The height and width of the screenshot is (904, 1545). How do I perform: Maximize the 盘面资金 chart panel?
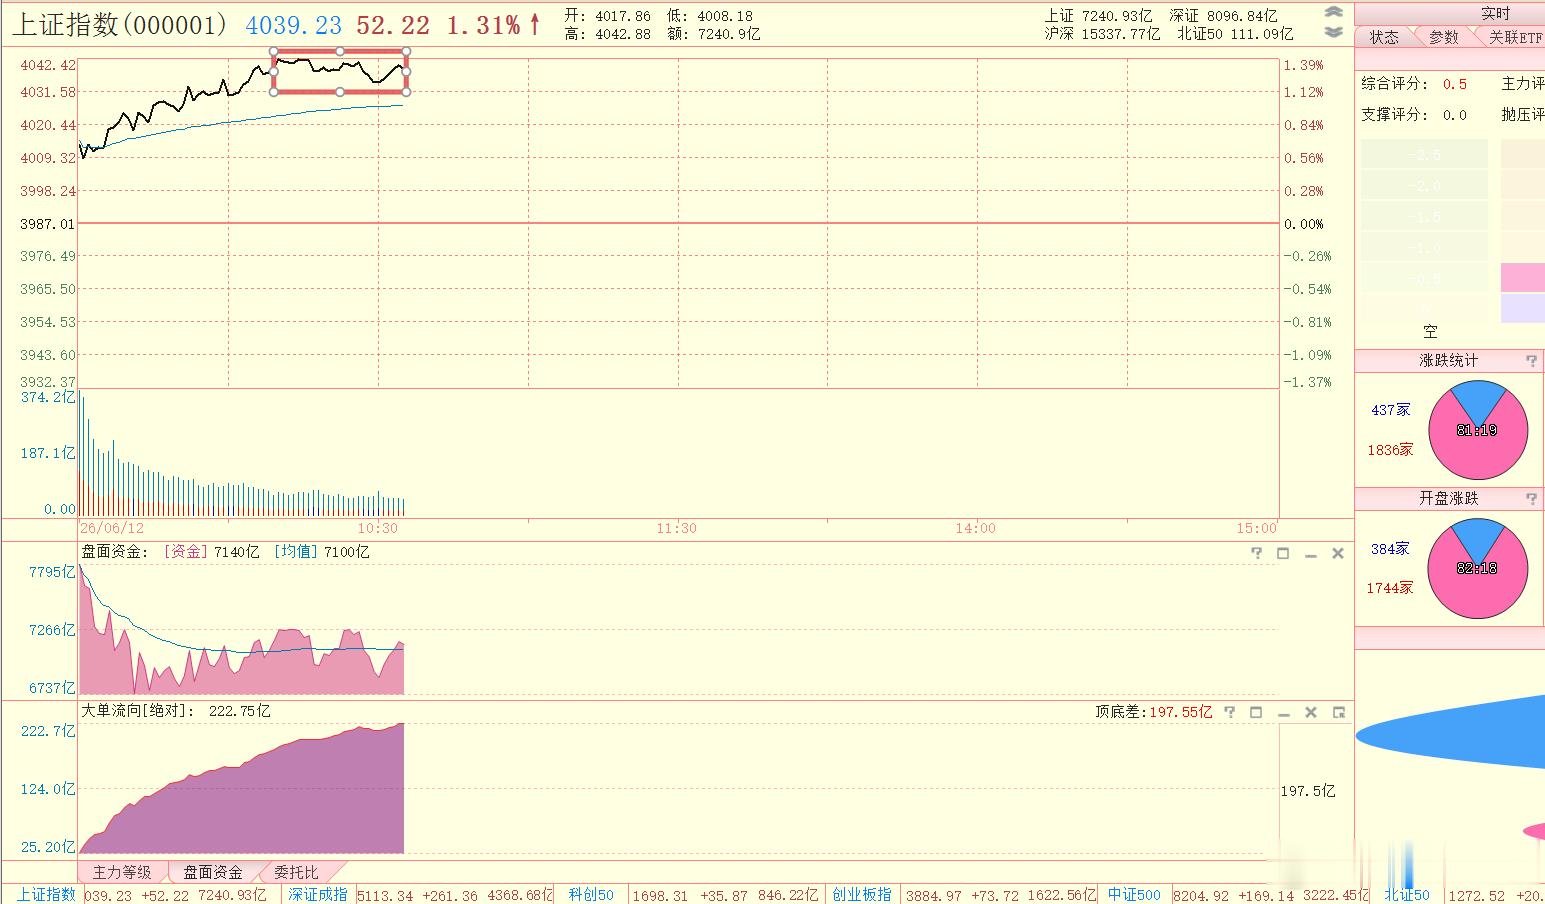click(1283, 553)
